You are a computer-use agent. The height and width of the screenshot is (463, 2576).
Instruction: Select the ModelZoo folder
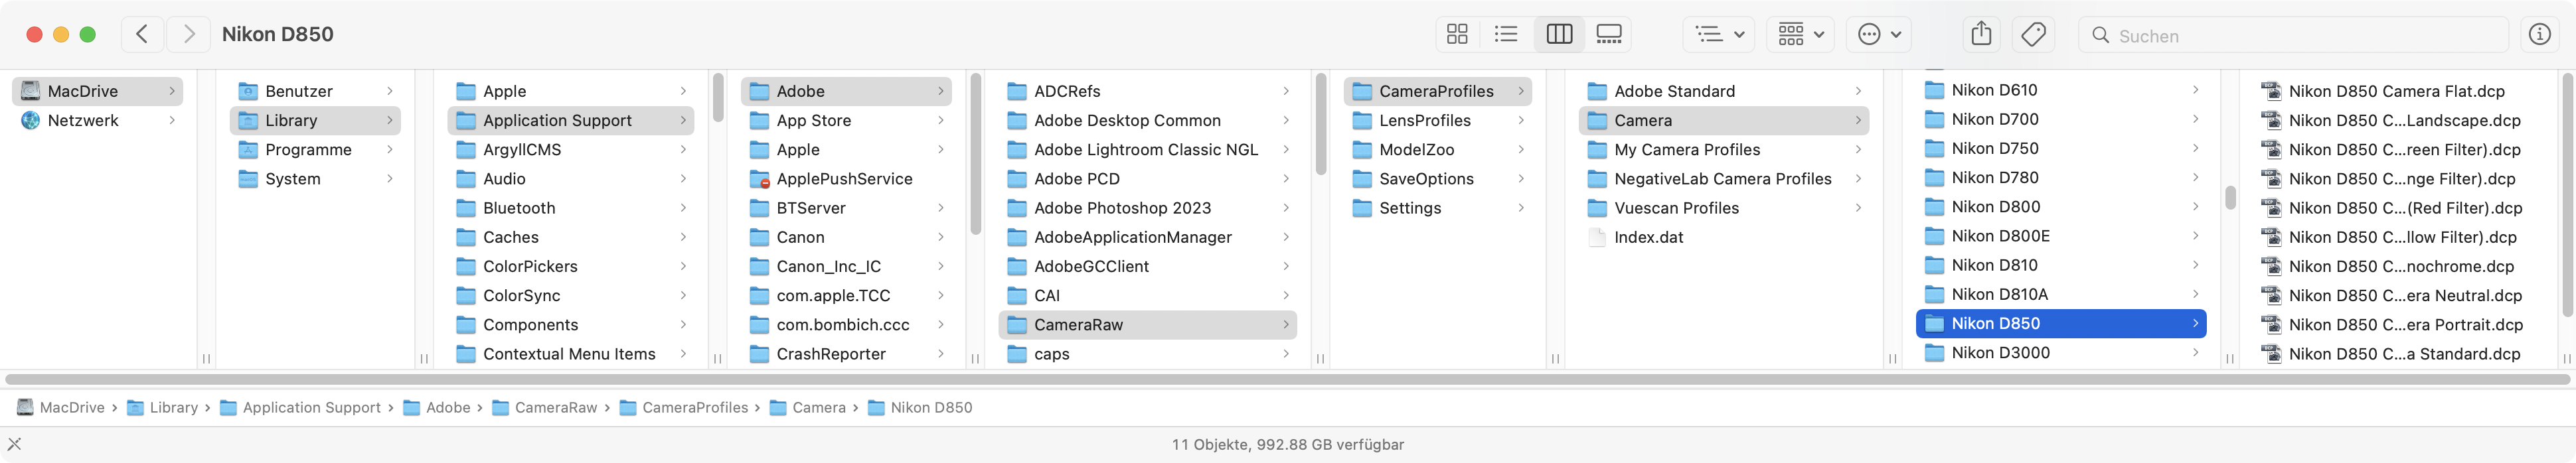[1437, 149]
